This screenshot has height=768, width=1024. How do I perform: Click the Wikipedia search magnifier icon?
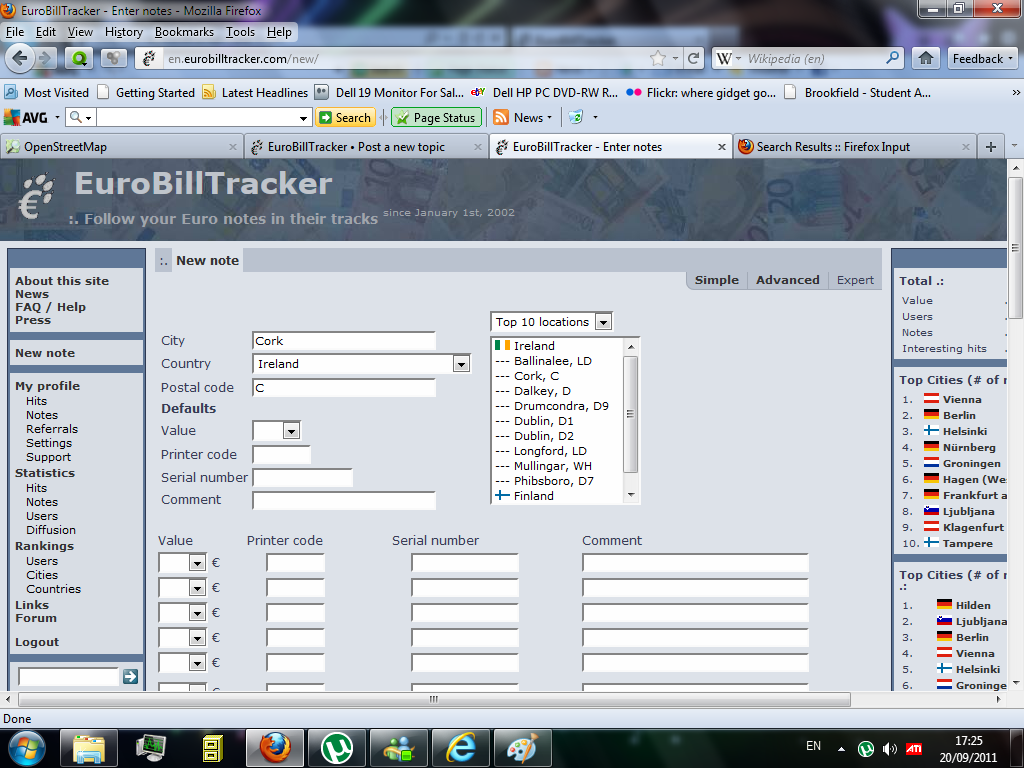coord(892,58)
